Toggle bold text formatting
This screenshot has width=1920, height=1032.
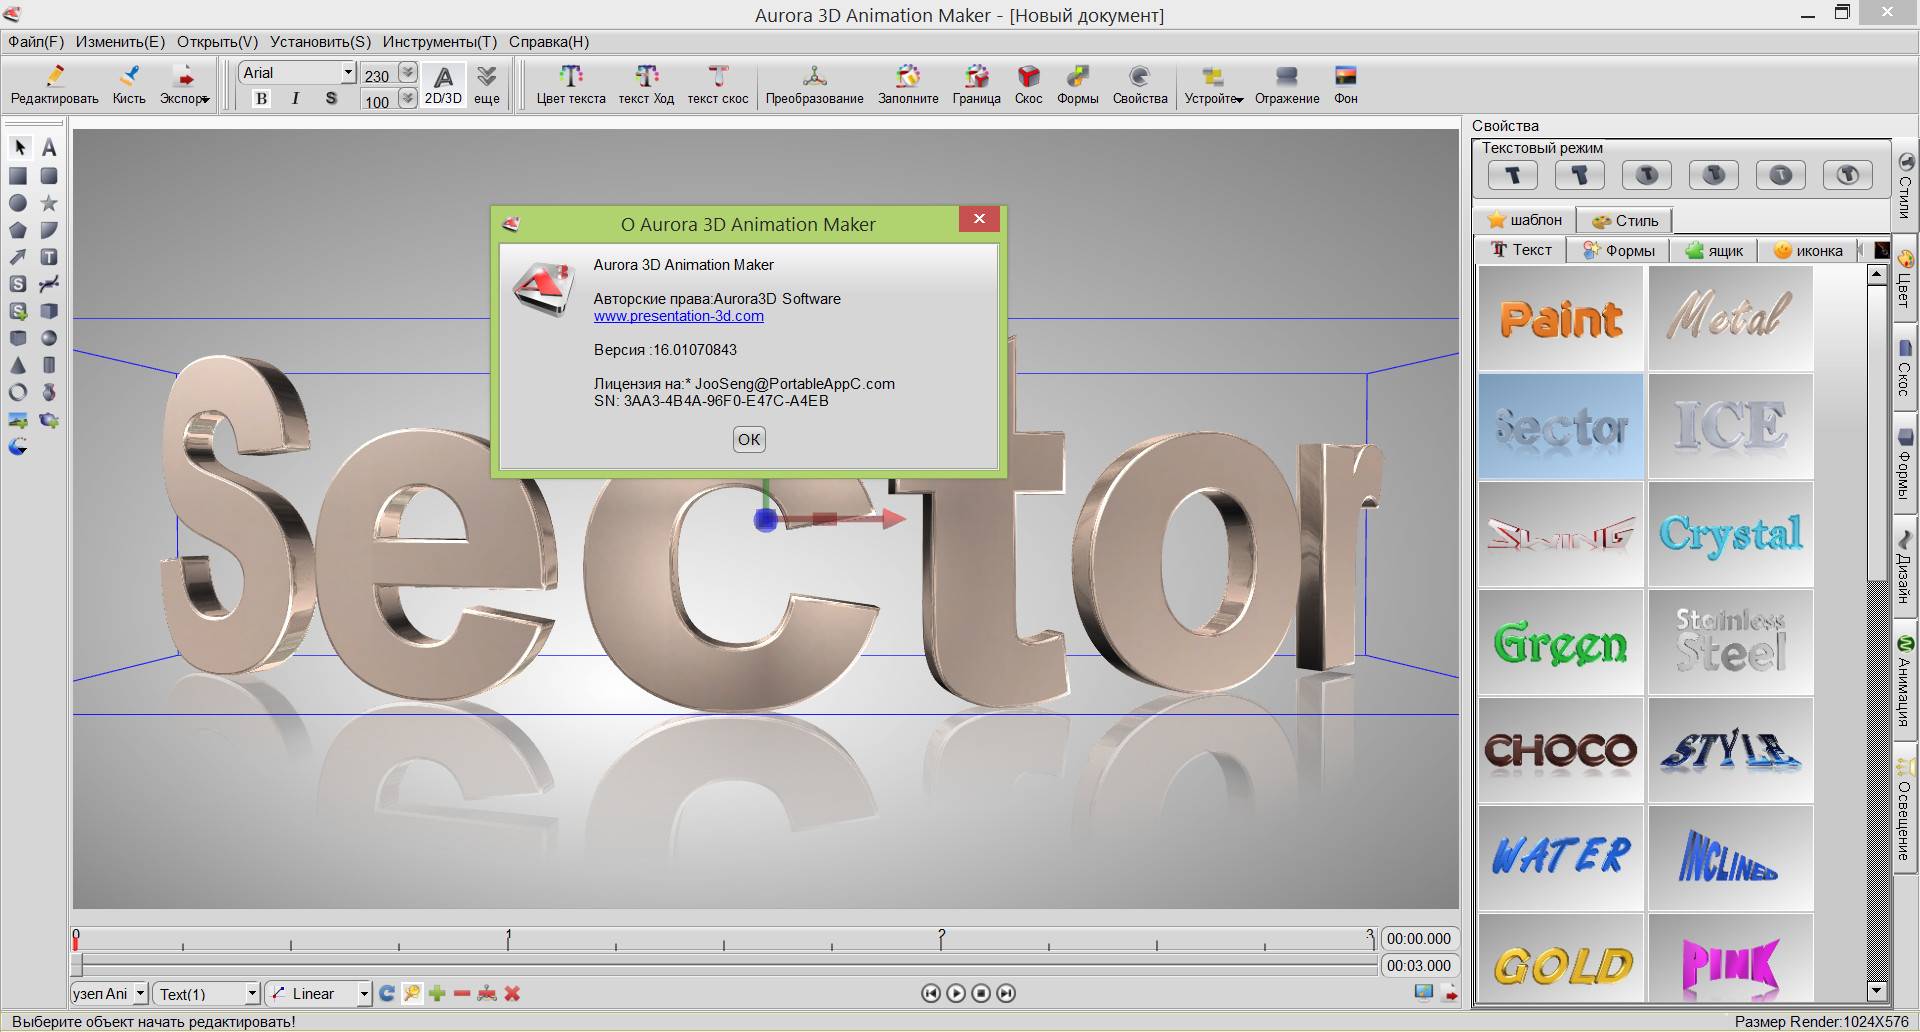(261, 98)
